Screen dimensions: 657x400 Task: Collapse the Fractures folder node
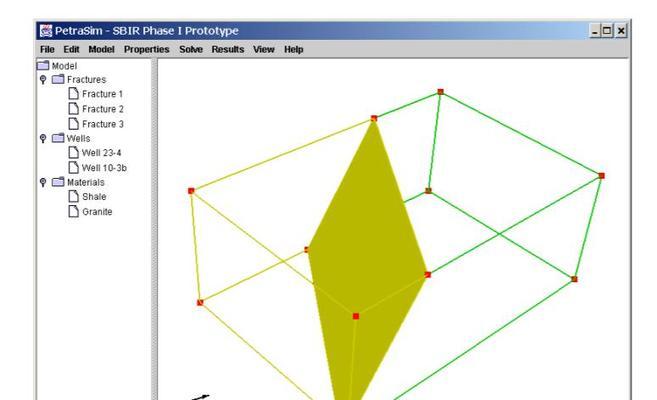[x=43, y=80]
